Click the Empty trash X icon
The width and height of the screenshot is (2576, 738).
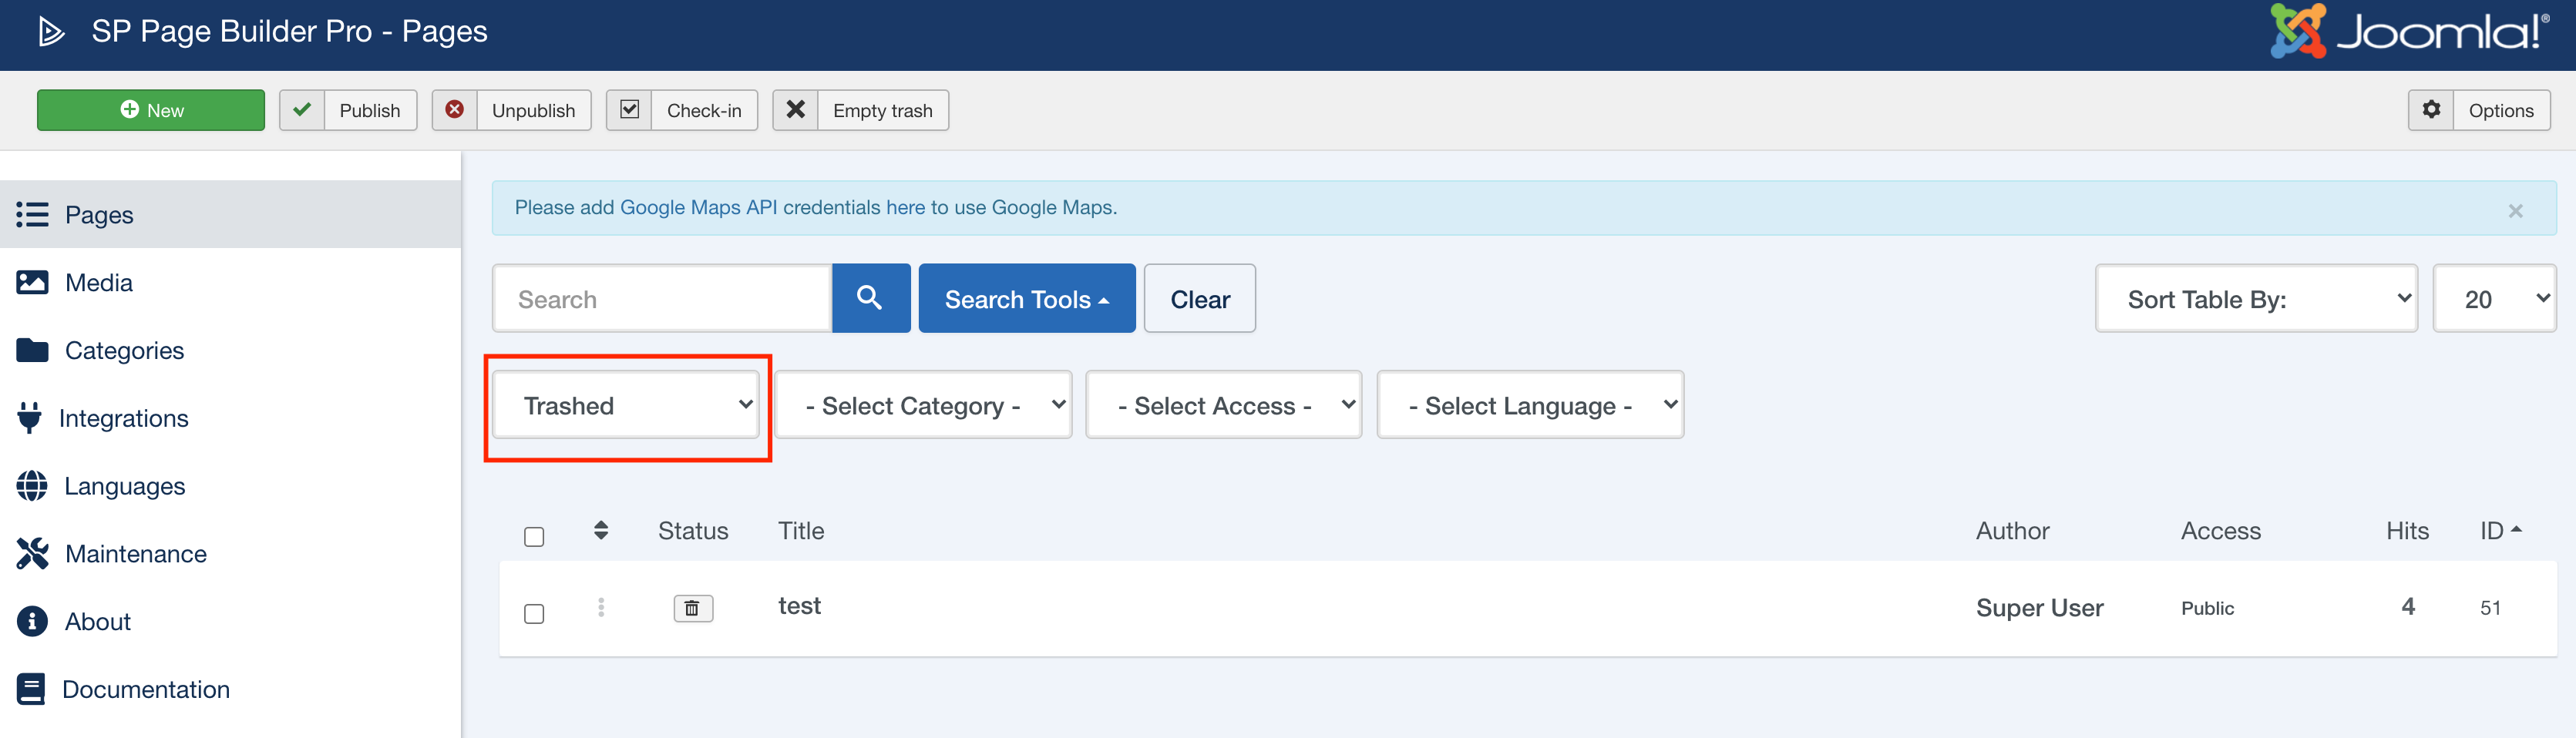[x=795, y=110]
